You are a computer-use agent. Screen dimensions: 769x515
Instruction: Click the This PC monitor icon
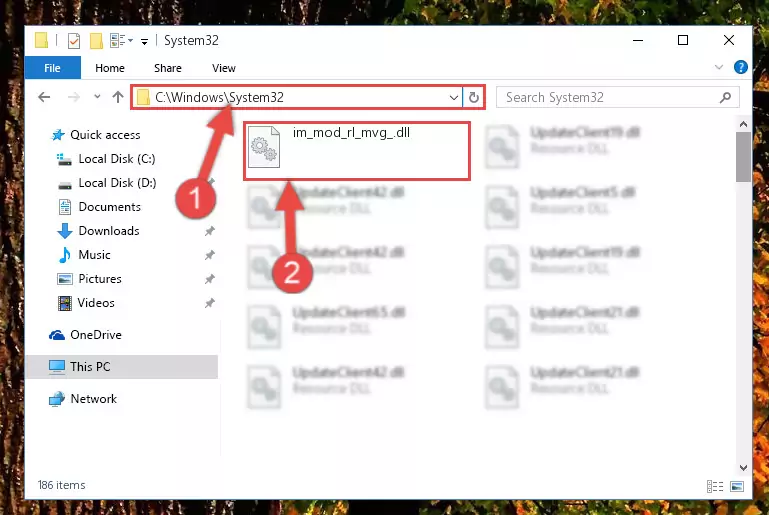tap(57, 367)
